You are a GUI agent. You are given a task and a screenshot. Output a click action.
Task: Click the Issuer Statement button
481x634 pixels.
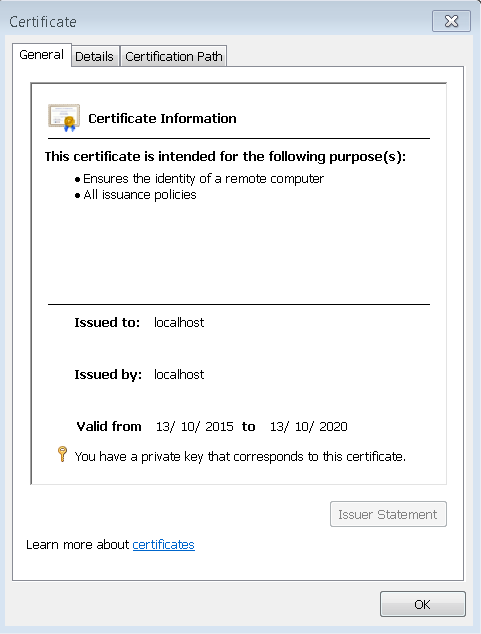(x=388, y=514)
